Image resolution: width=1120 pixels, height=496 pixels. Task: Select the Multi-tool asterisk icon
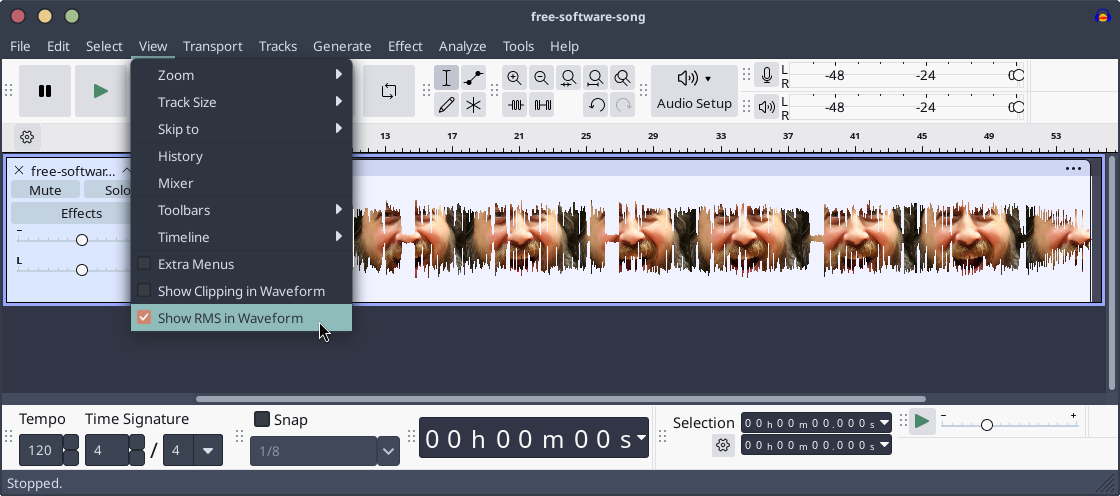click(x=474, y=105)
